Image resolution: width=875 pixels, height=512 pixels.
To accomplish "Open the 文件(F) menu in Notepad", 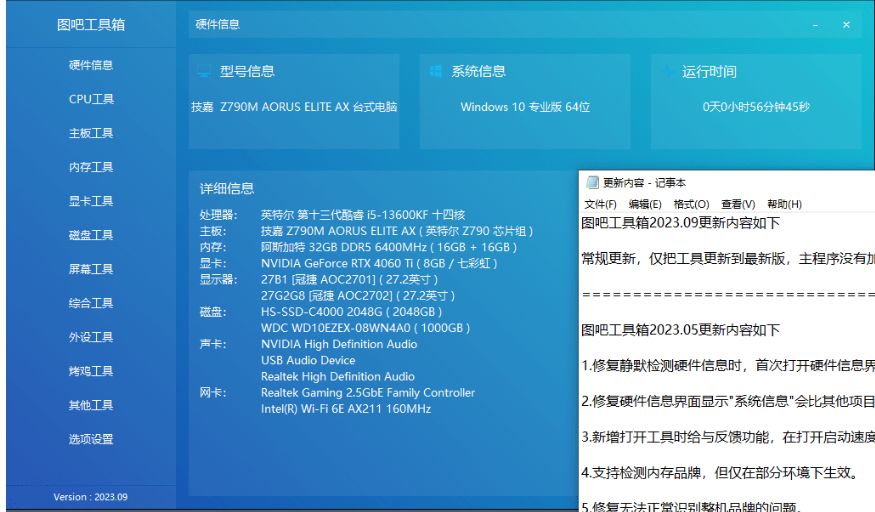I will click(600, 204).
